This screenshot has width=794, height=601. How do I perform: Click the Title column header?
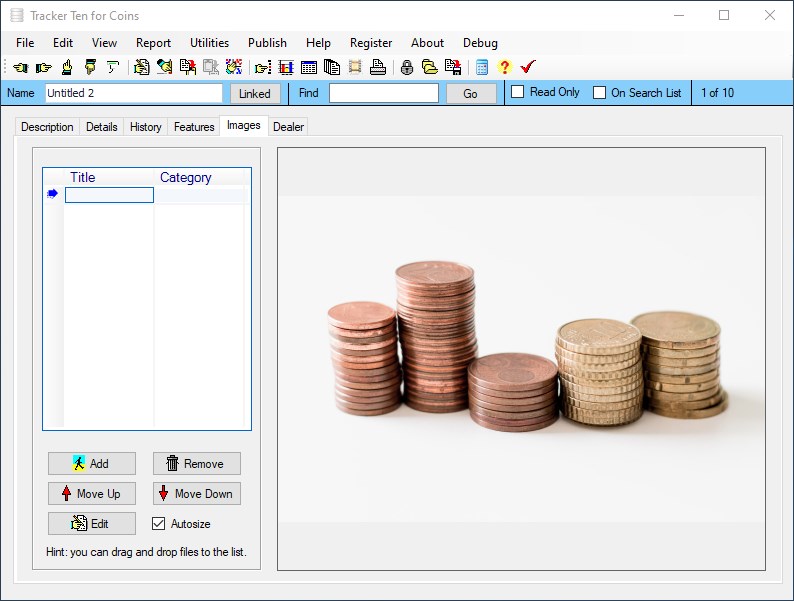tap(109, 177)
